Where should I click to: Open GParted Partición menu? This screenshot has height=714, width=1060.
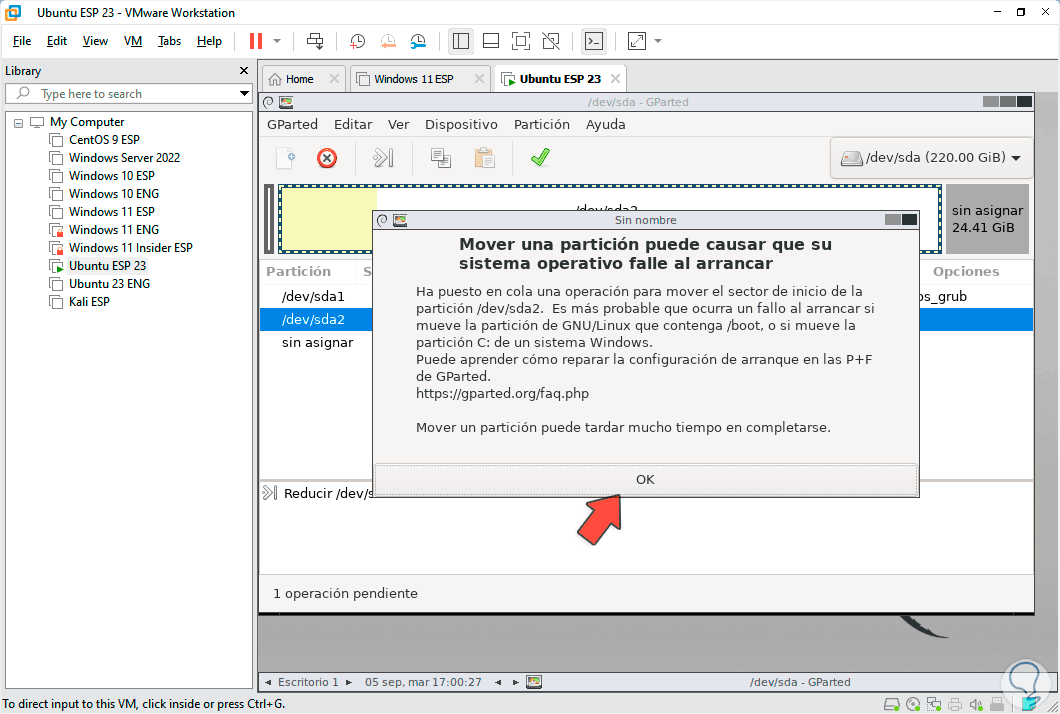[x=541, y=124]
